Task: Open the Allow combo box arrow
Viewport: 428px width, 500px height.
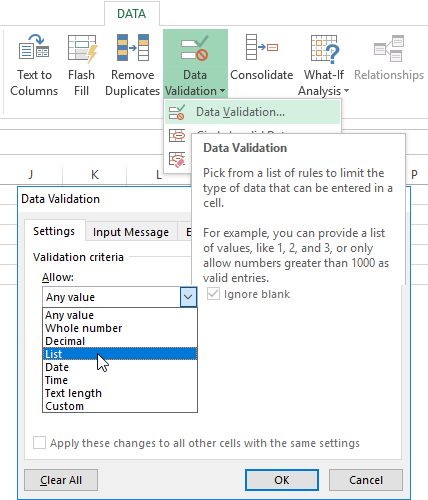Action: coord(188,297)
